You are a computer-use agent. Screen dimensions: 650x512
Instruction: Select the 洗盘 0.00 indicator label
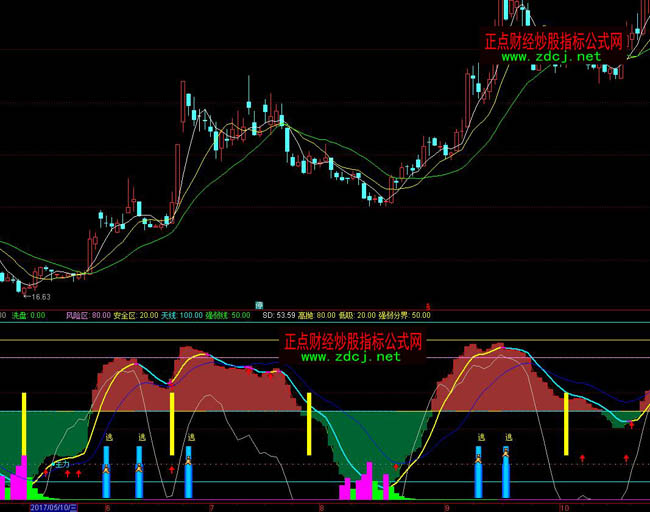coord(29,315)
